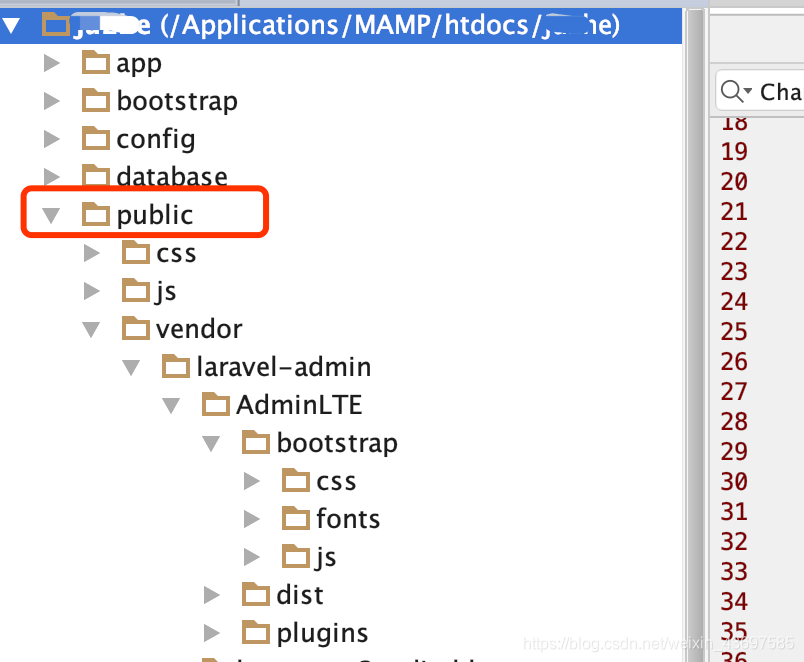Click the top-level bootstrap folder icon

click(x=96, y=100)
